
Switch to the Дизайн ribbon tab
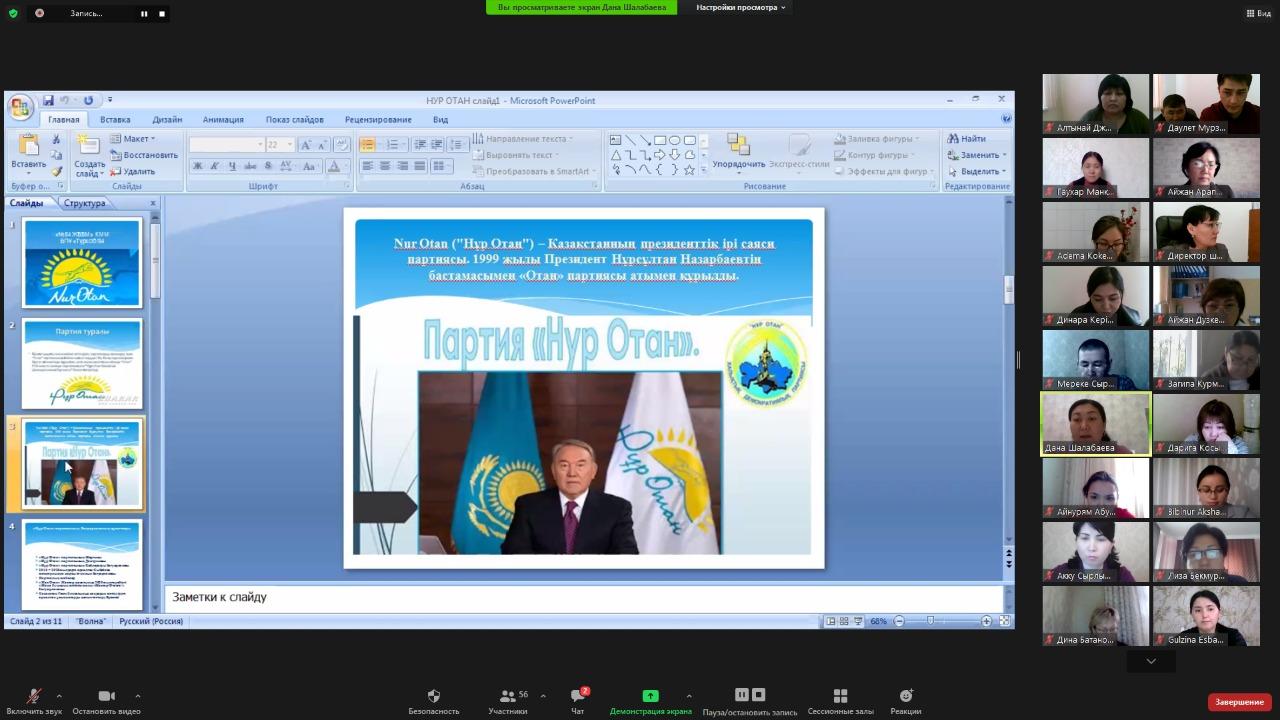pyautogui.click(x=167, y=119)
